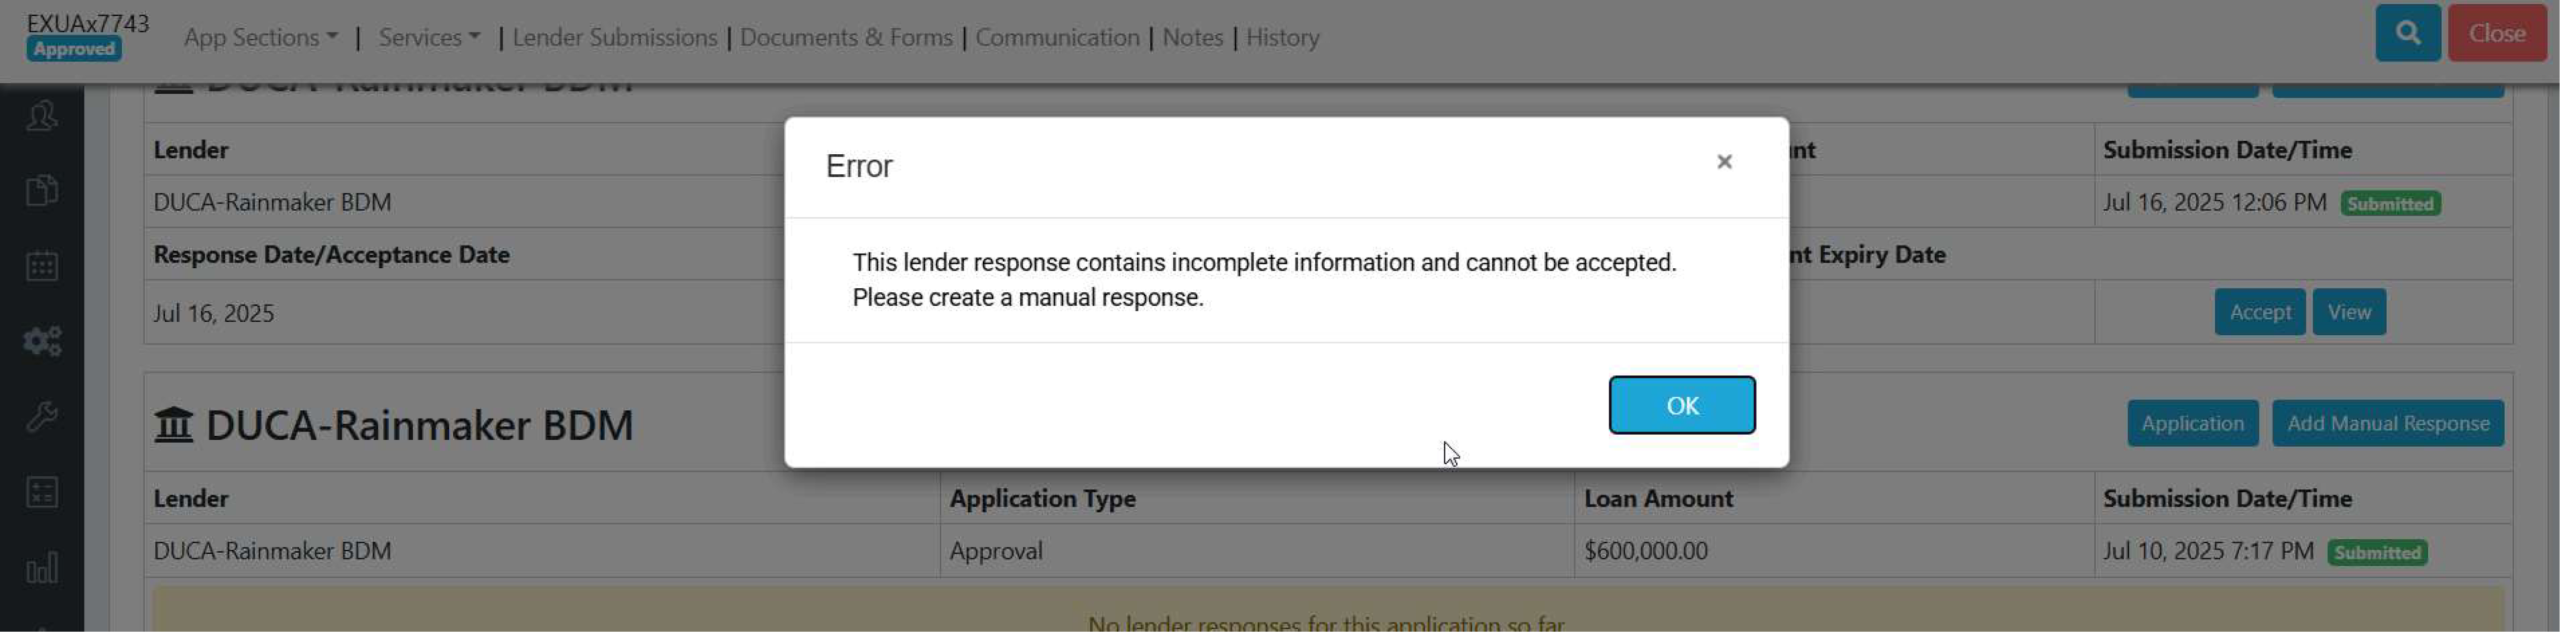Open the gears settings sidebar icon

(42, 341)
